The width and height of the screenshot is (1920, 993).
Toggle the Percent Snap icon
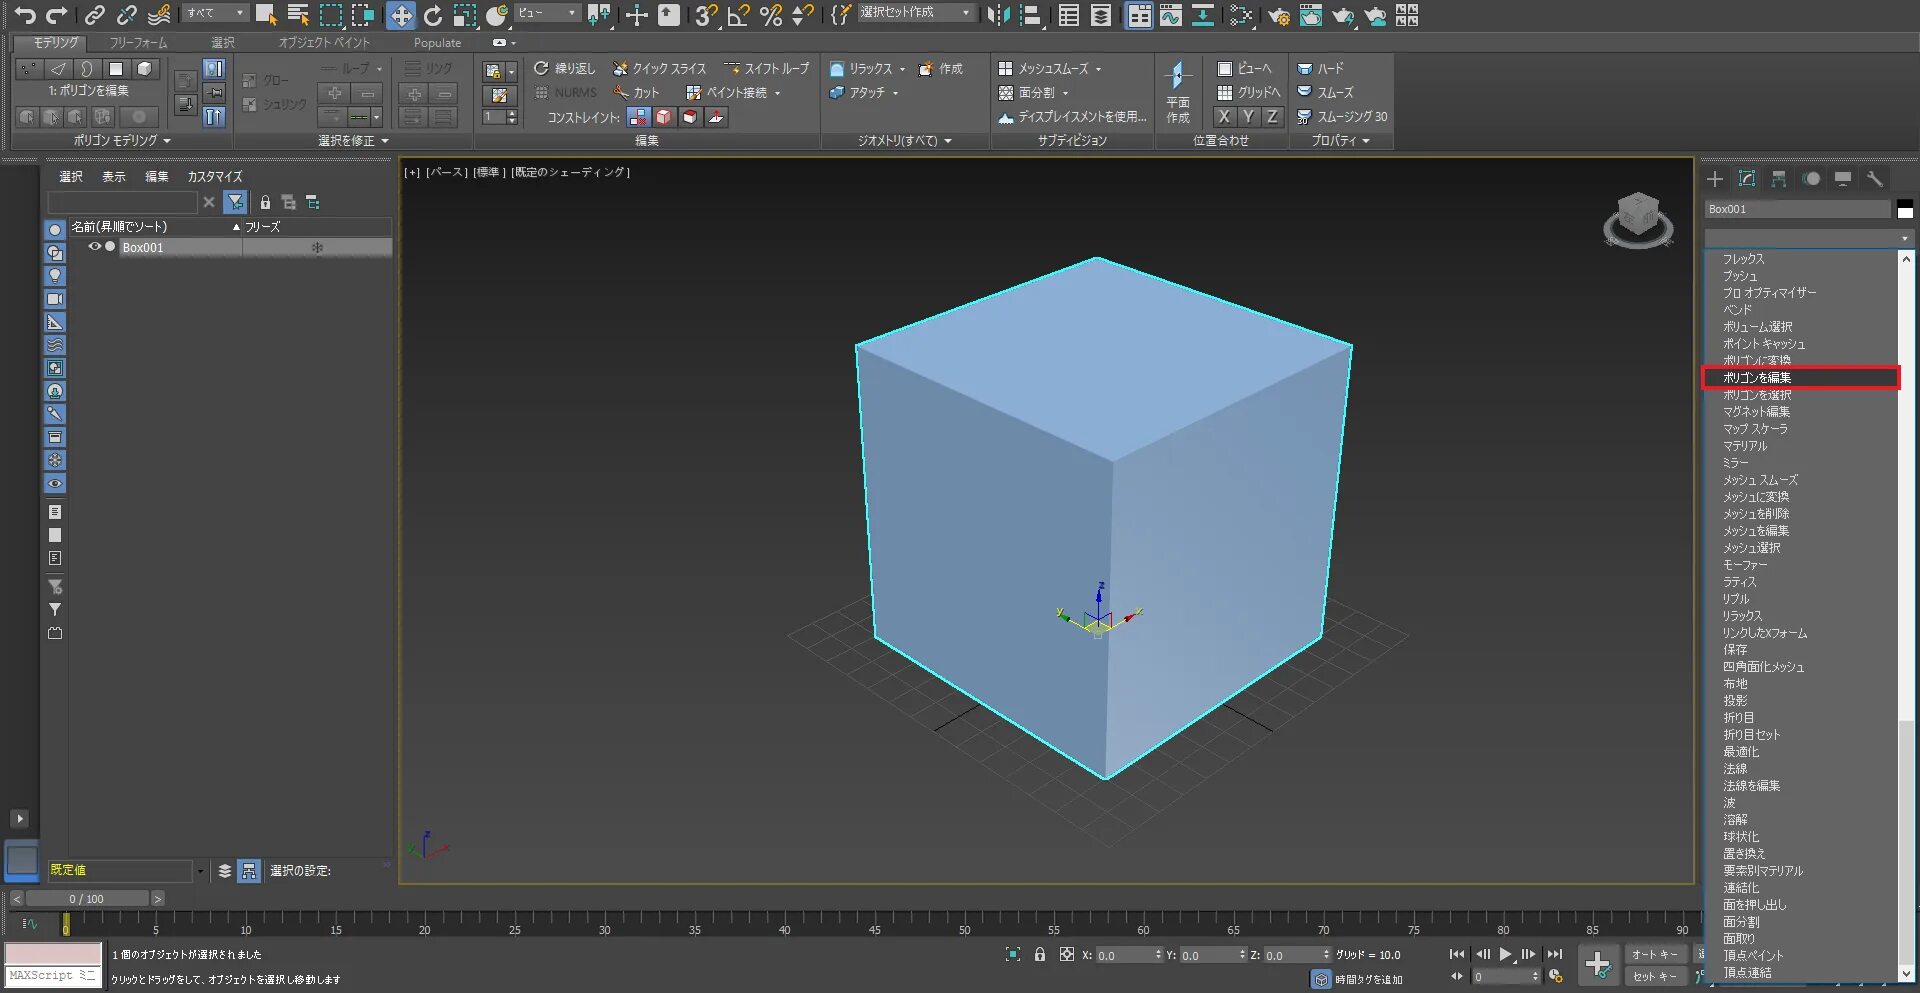coord(770,15)
